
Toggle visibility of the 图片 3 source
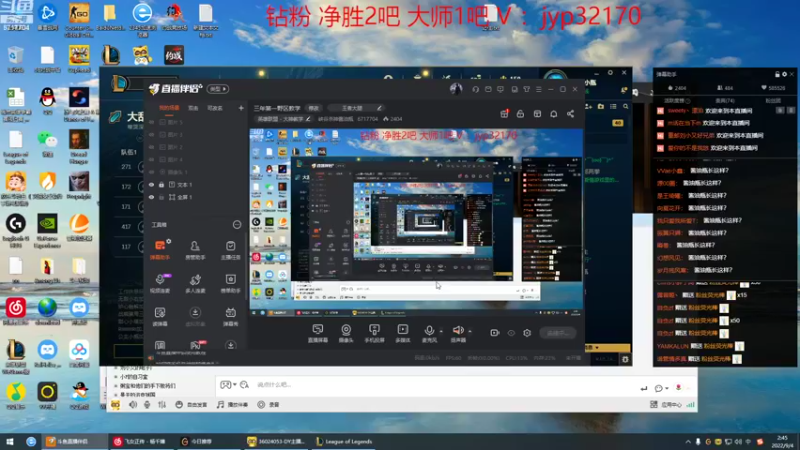pos(152,135)
